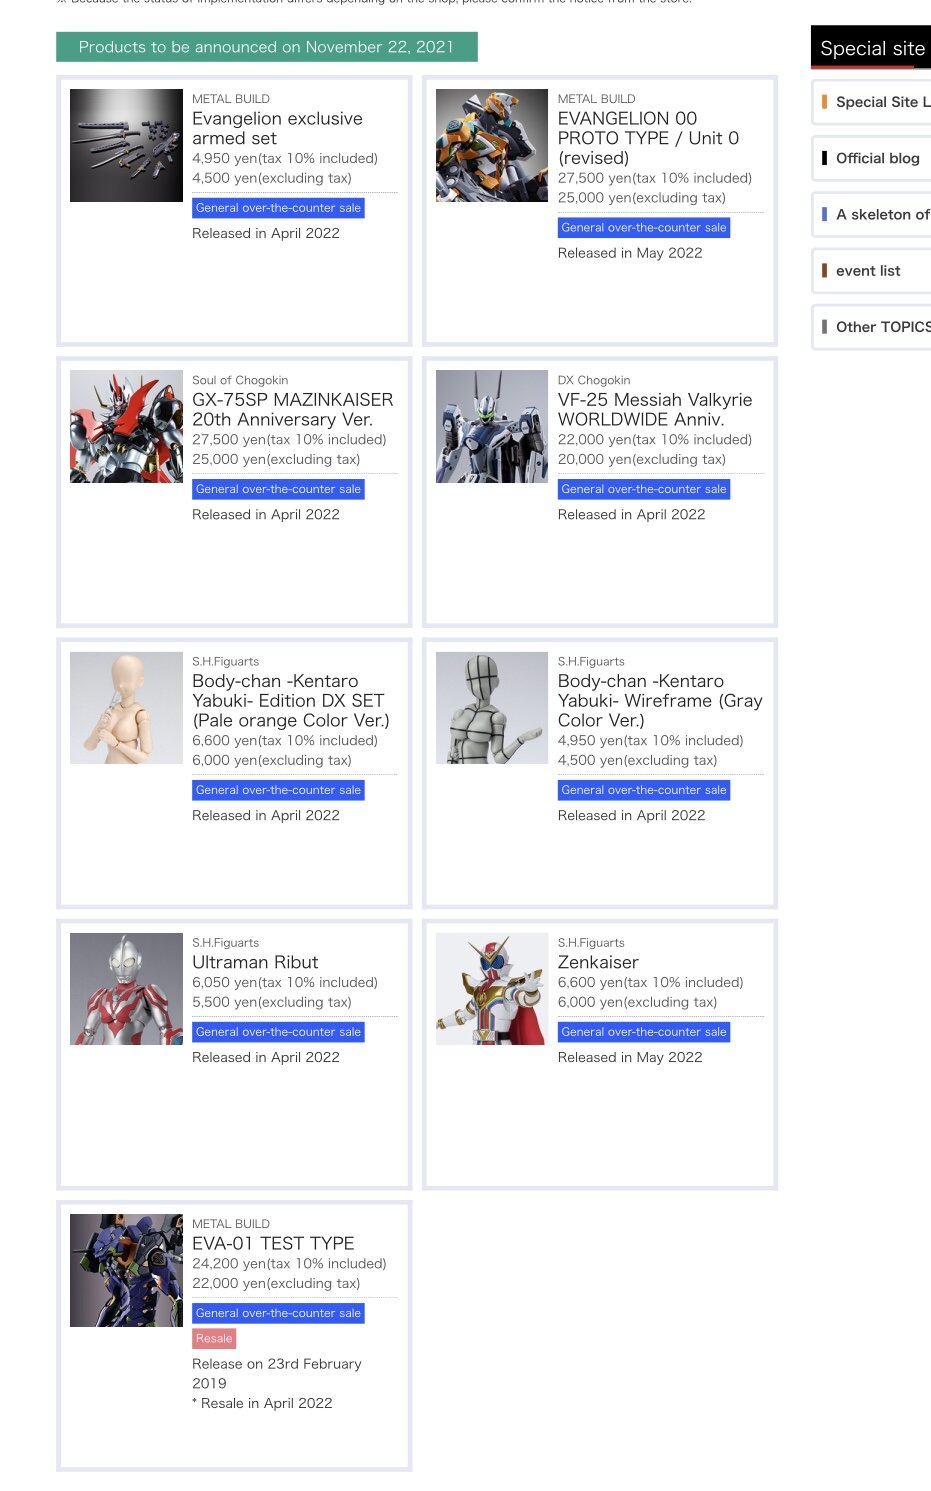Image resolution: width=931 pixels, height=1491 pixels.
Task: Open the A skeleton of sidebar link
Action: pos(872,214)
